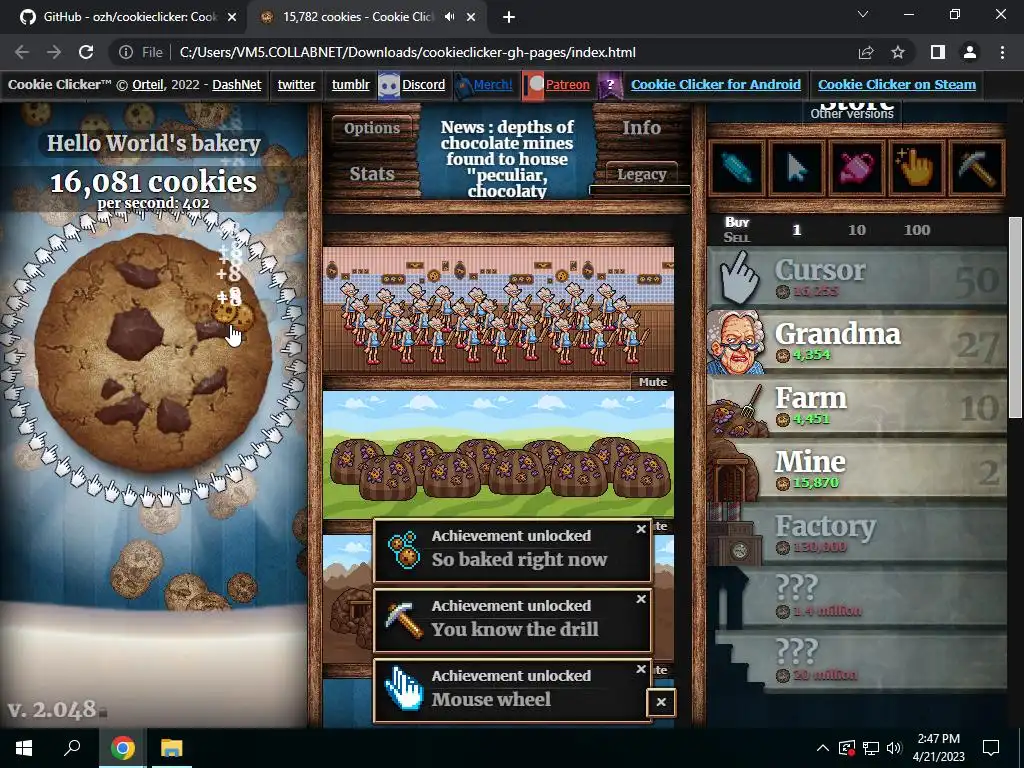
Task: Open the Orteil link
Action: (x=148, y=84)
